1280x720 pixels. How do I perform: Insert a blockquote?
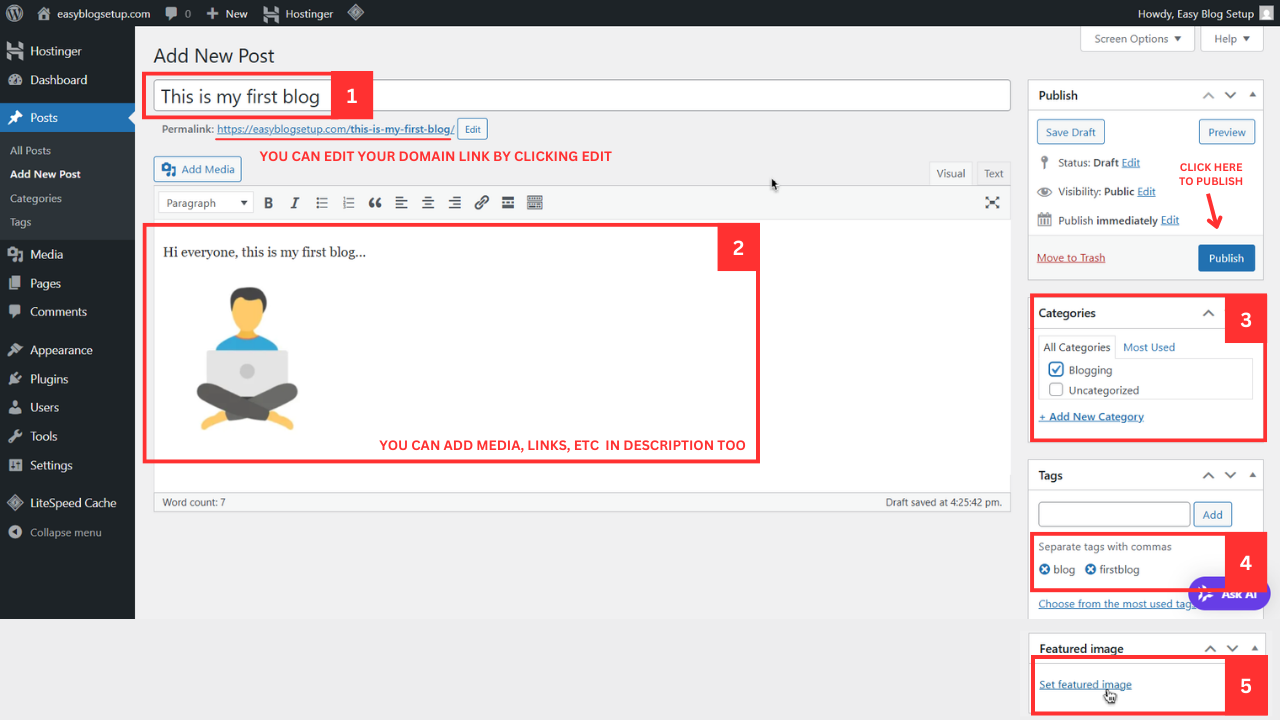(375, 203)
